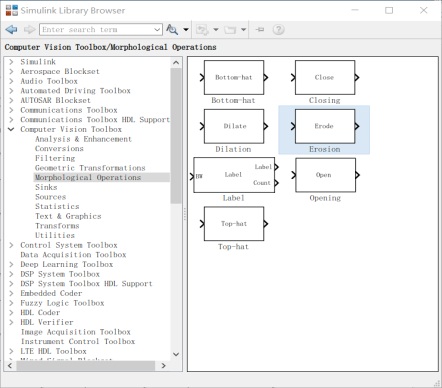Expand the Simulink tree node
Image resolution: width=442 pixels, height=388 pixels.
pos(11,62)
